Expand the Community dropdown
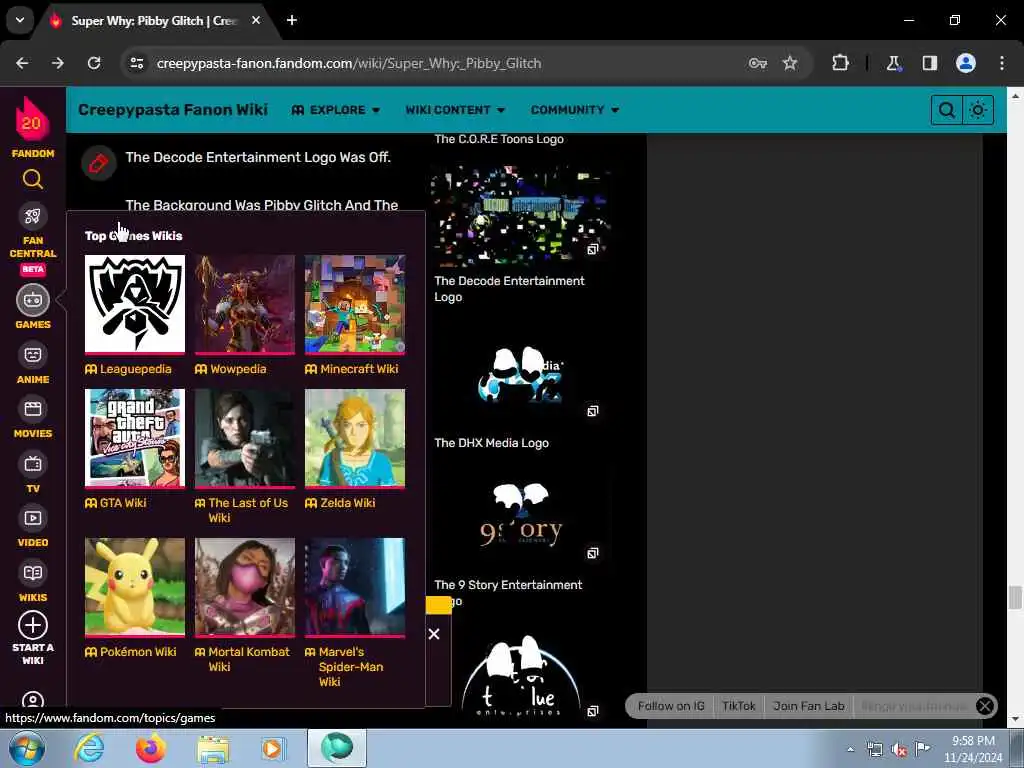Screen dimensions: 1024x768 click(x=575, y=110)
